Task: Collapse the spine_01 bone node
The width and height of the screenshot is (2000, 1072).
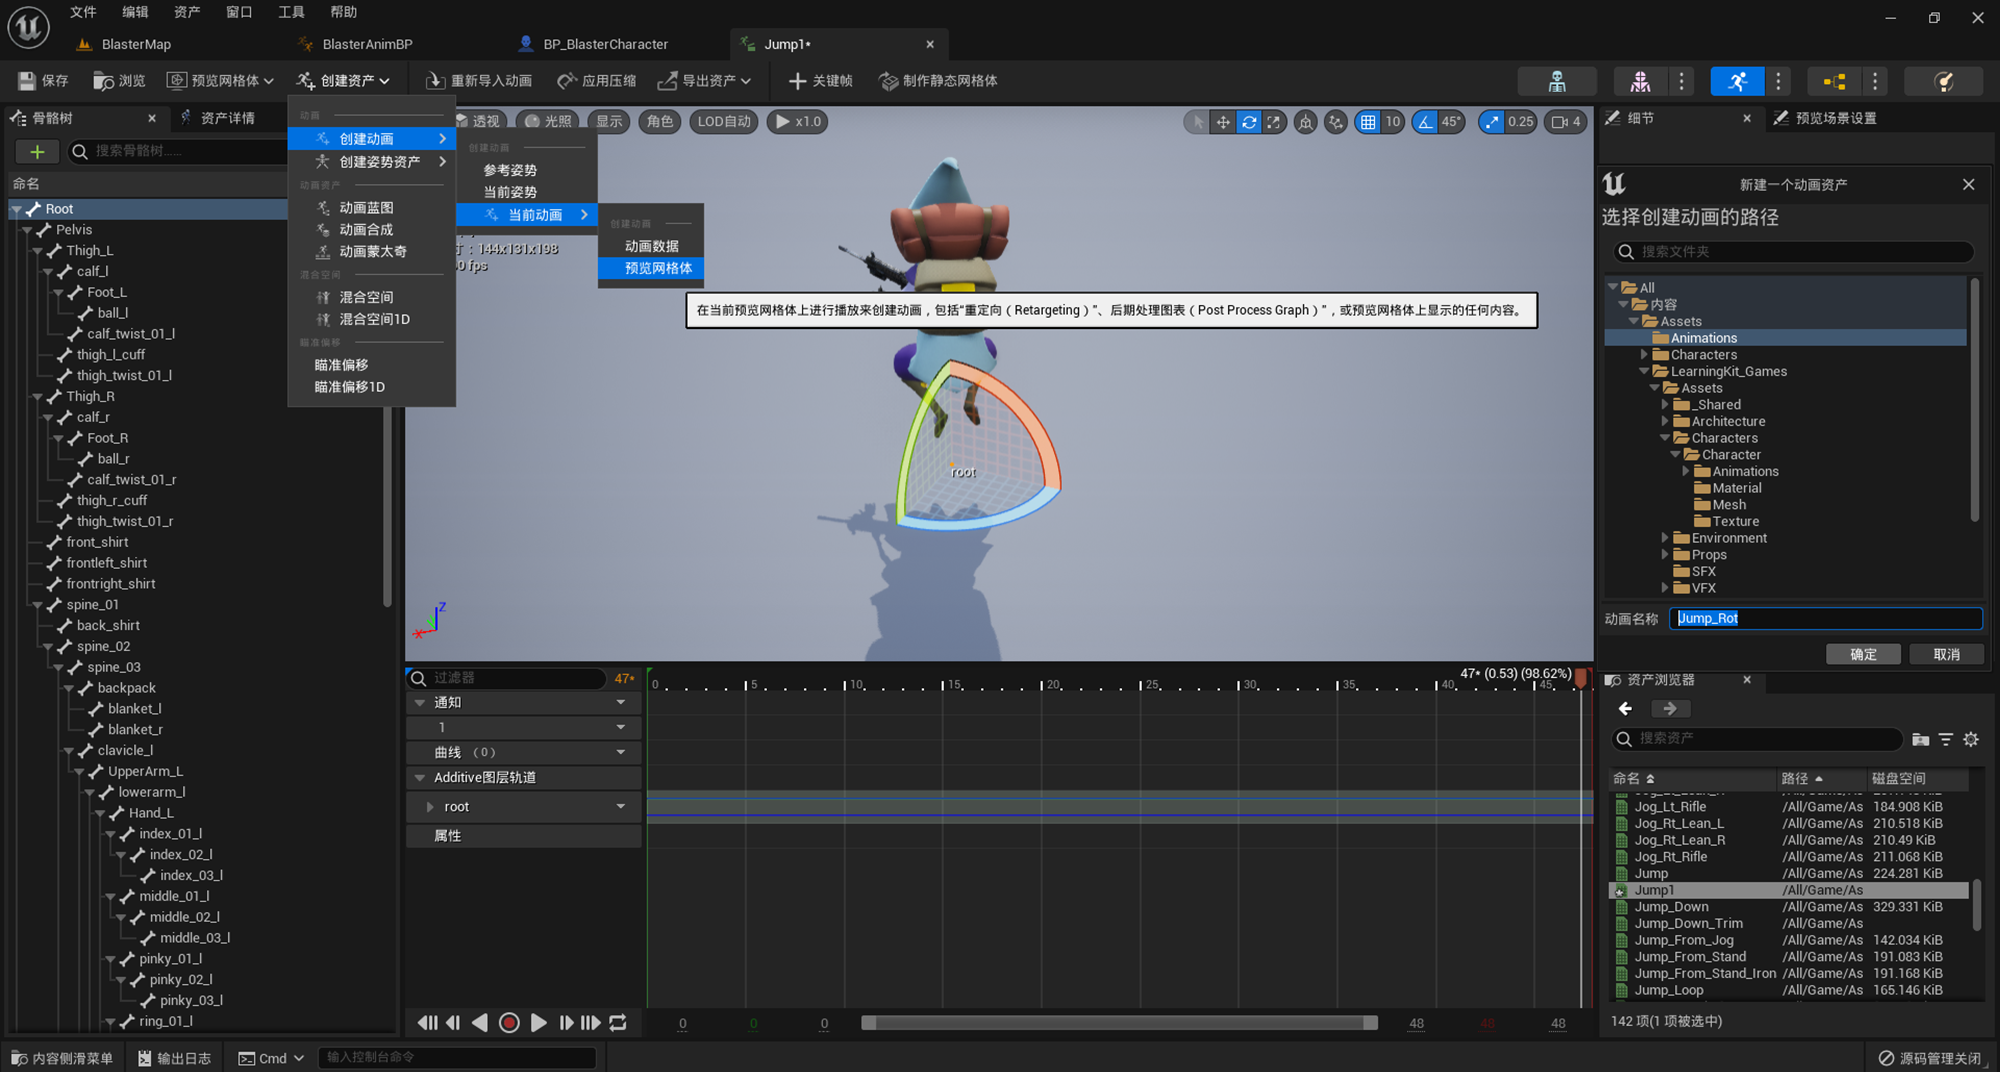Action: pyautogui.click(x=38, y=605)
